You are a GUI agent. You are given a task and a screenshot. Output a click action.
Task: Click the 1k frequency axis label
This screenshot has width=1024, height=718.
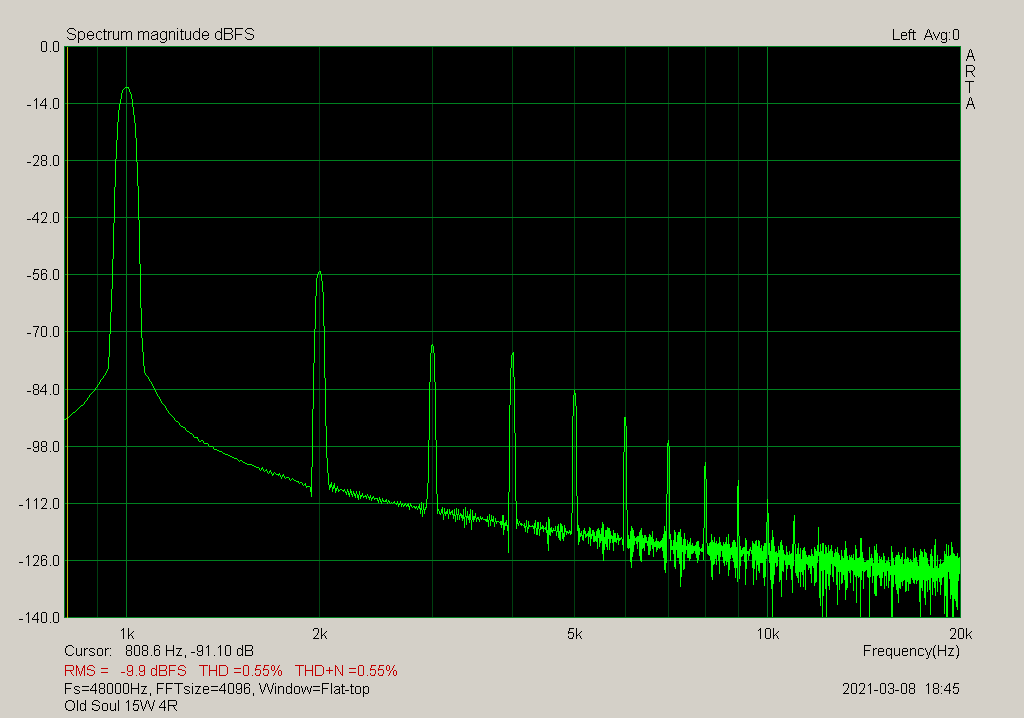pyautogui.click(x=127, y=634)
